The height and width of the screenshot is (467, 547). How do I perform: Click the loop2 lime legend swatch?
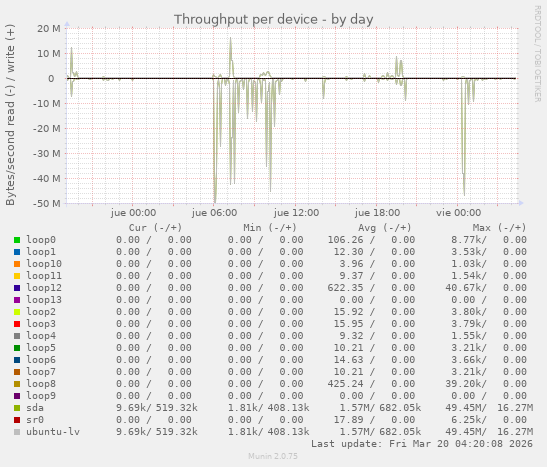tap(17, 312)
